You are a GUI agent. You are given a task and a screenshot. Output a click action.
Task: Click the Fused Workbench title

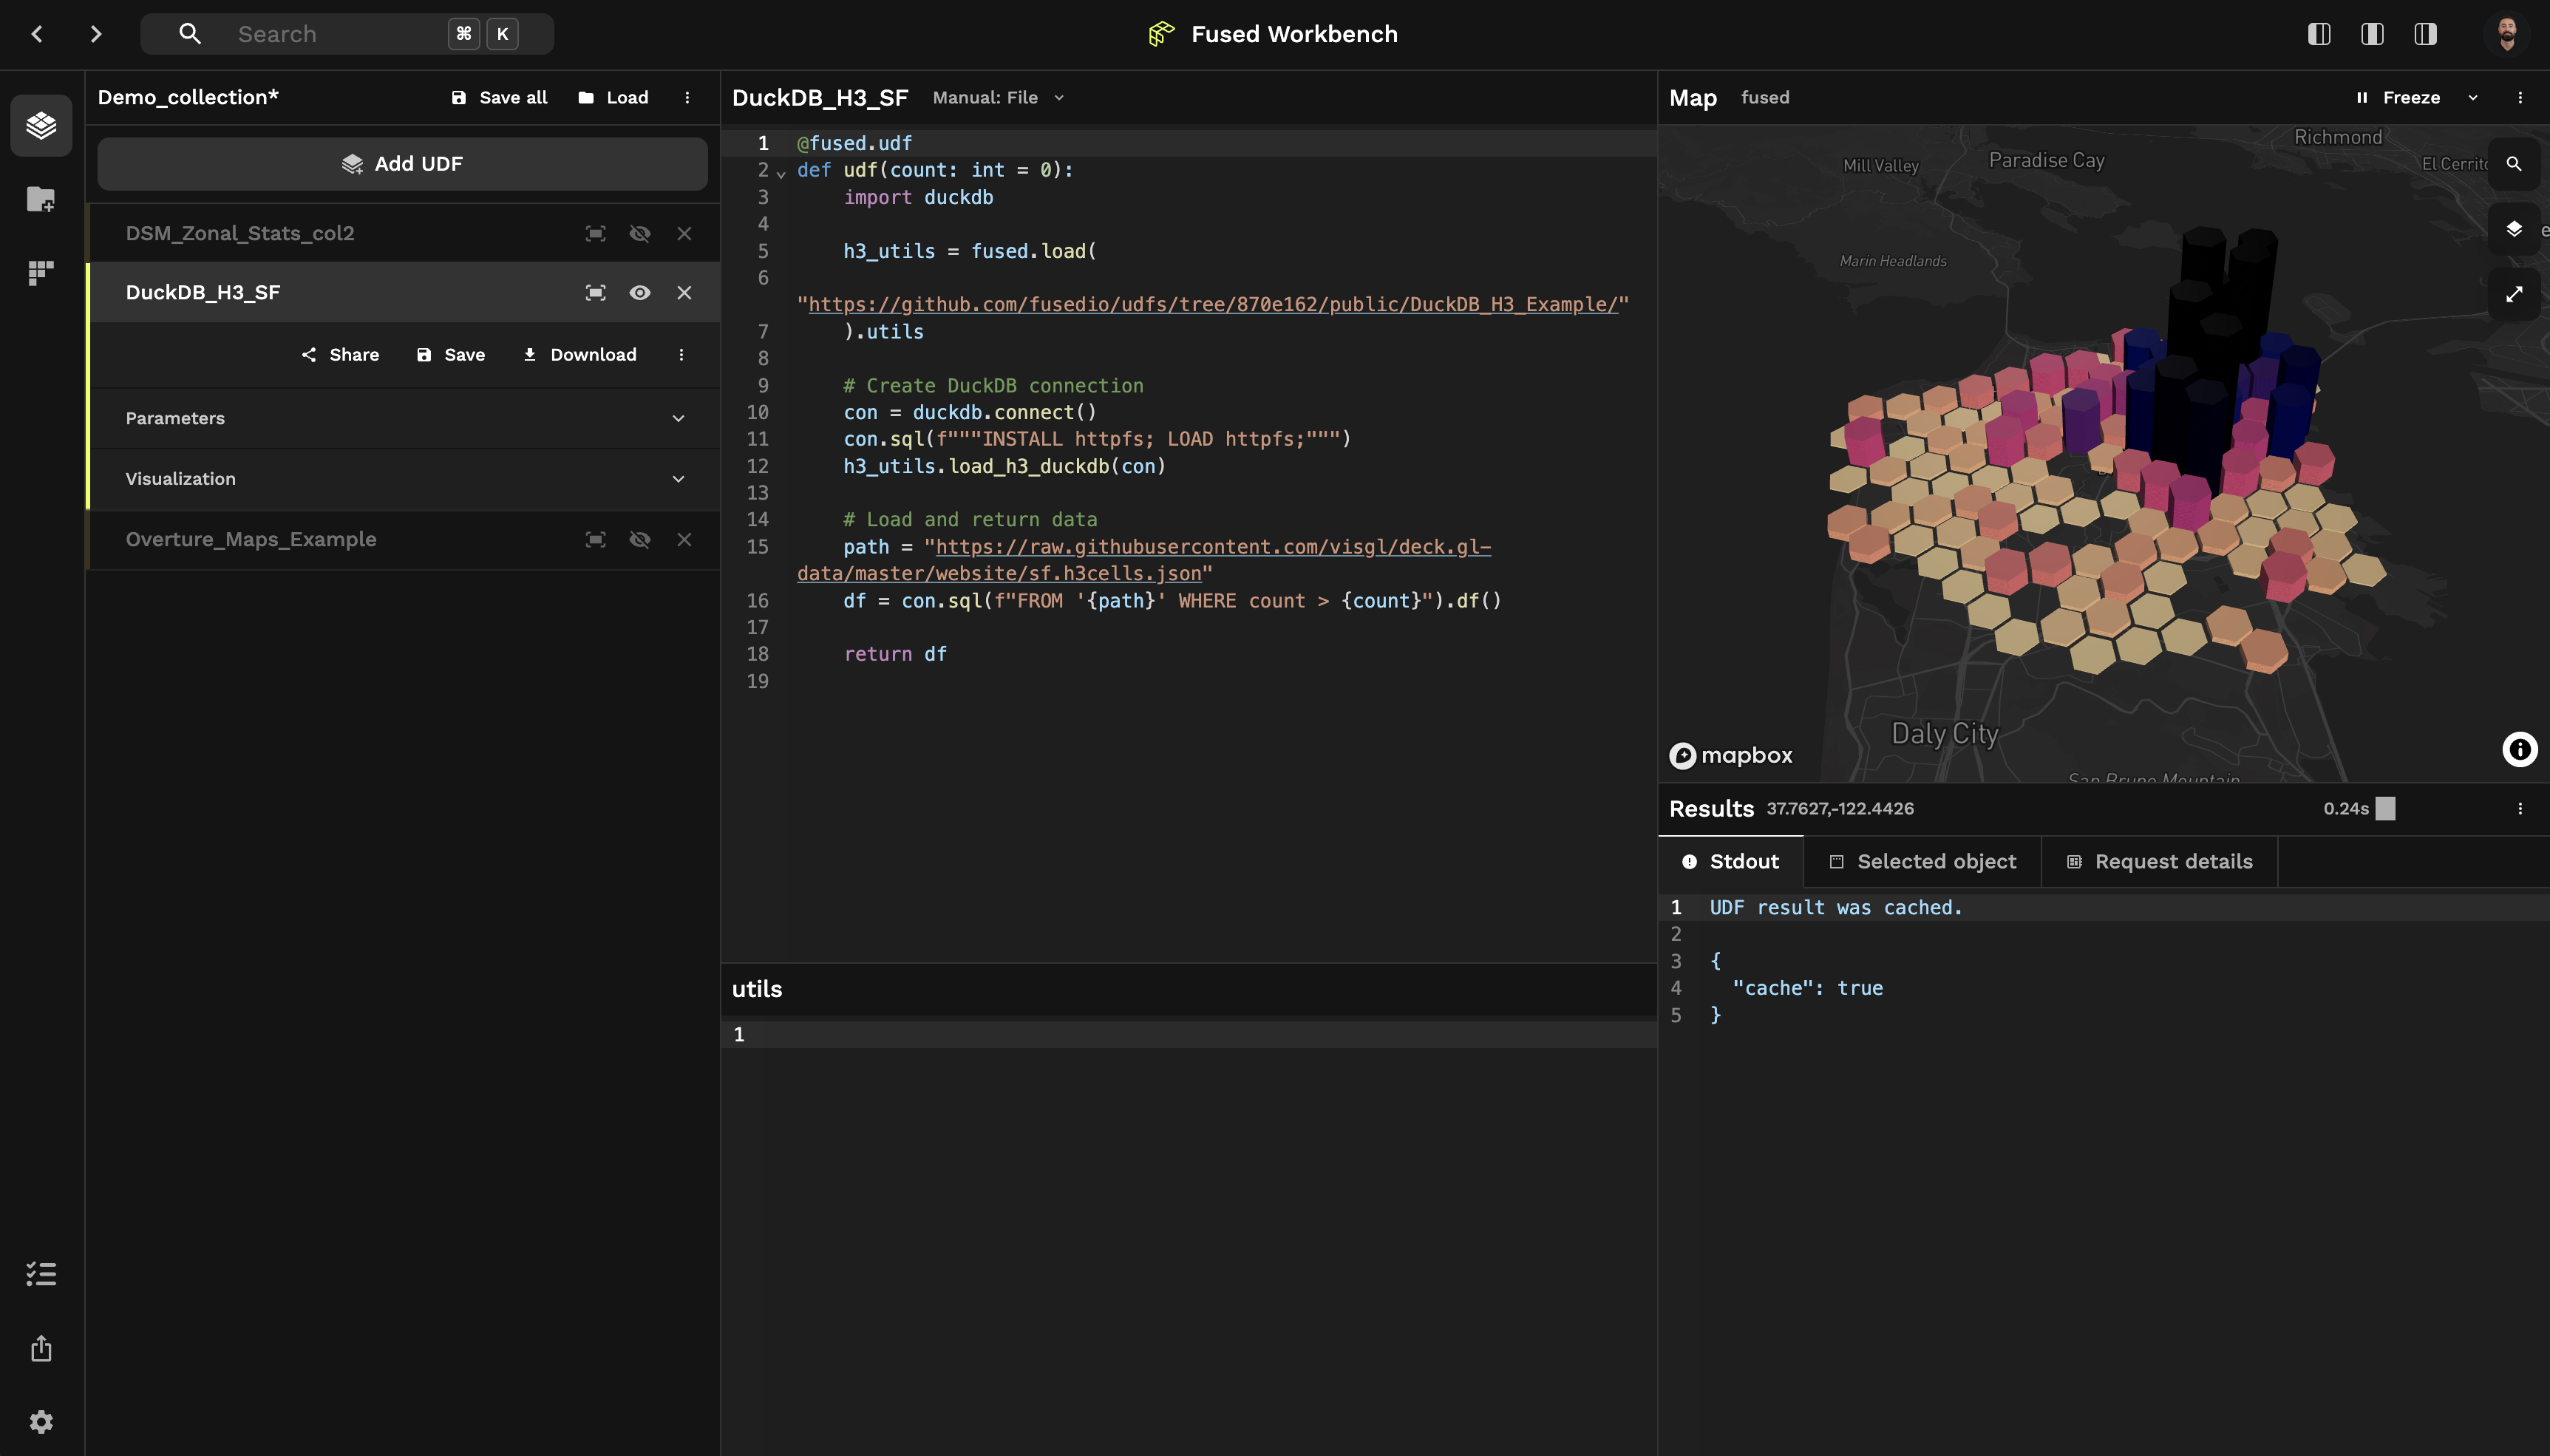click(x=1294, y=34)
